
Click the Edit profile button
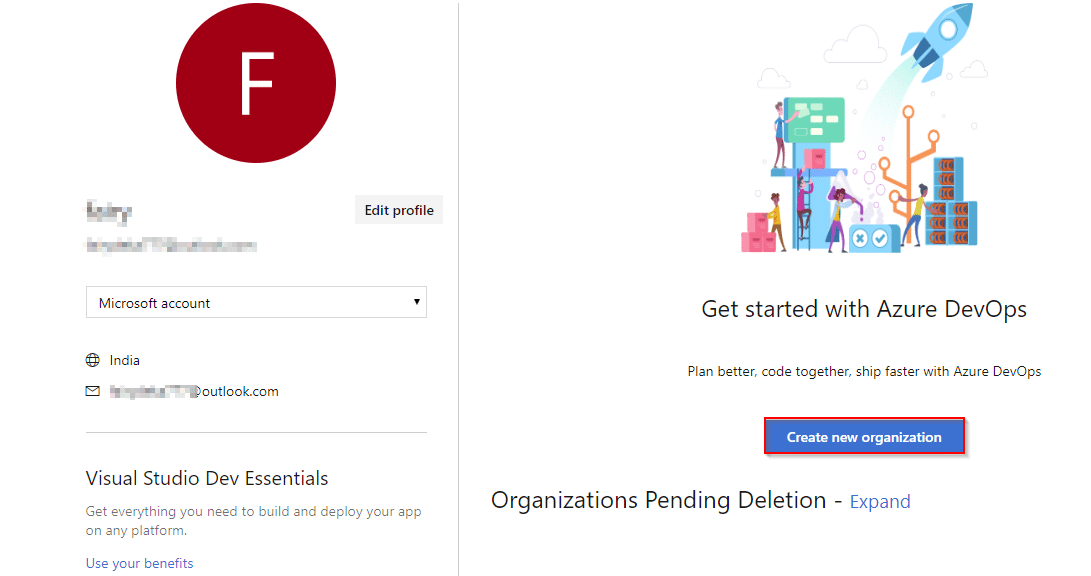[x=399, y=210]
